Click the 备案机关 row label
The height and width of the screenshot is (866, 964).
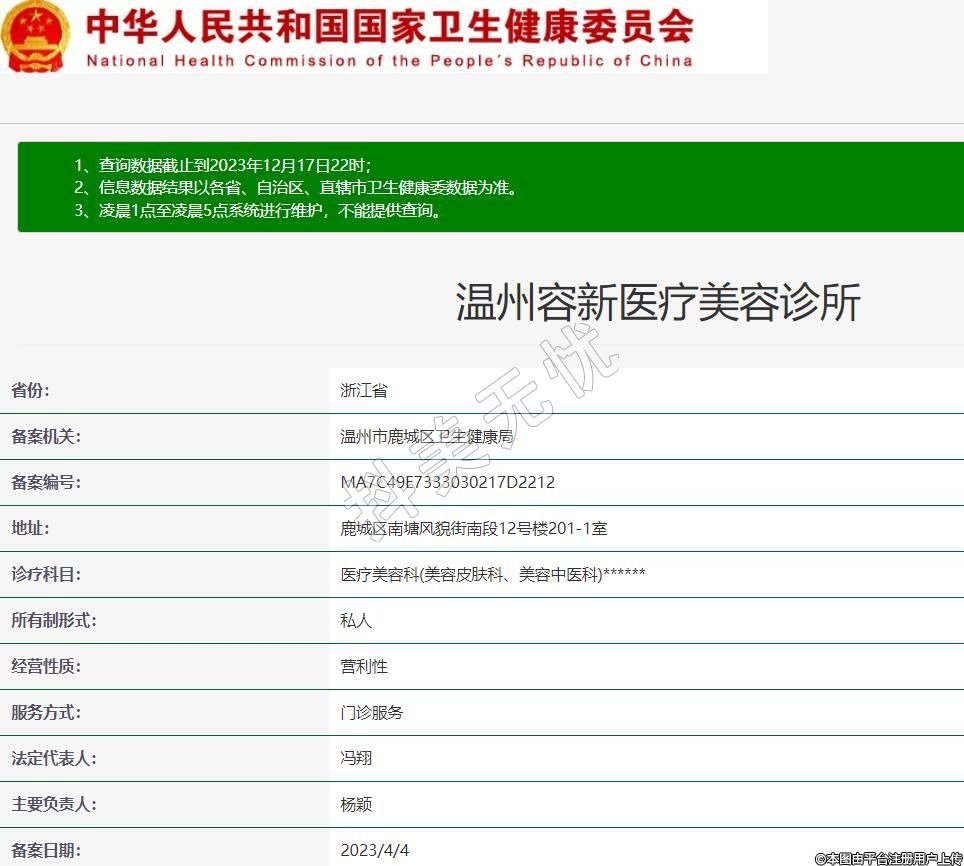45,437
